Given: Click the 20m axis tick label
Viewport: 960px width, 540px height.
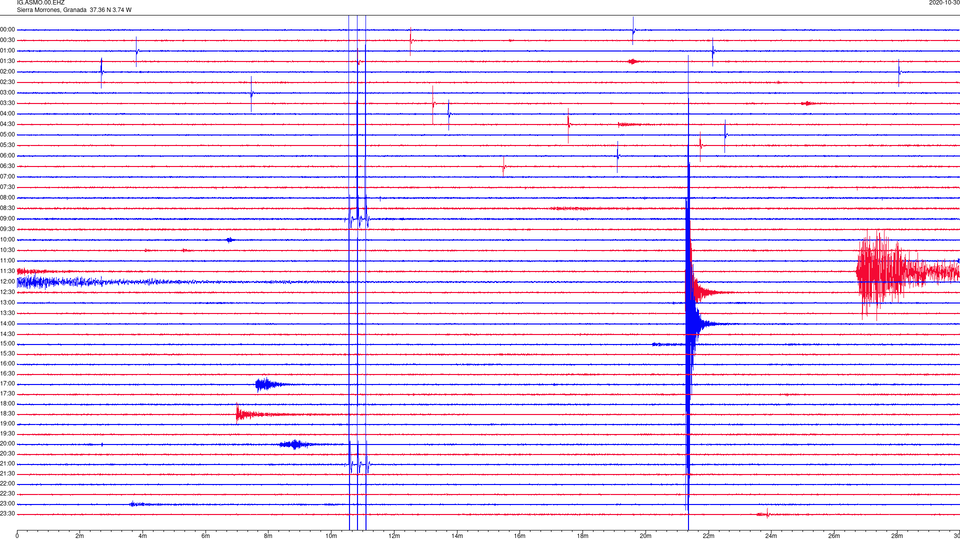Looking at the screenshot, I should click(x=645, y=536).
